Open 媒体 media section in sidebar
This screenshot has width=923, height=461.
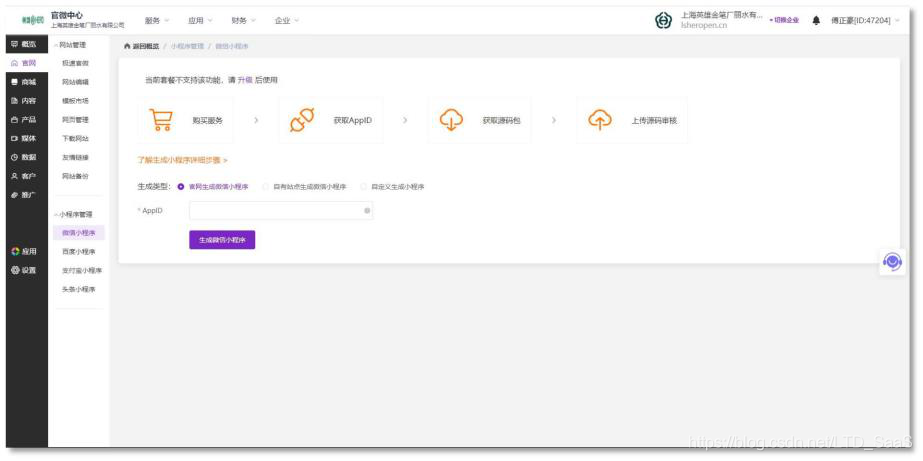[x=24, y=138]
